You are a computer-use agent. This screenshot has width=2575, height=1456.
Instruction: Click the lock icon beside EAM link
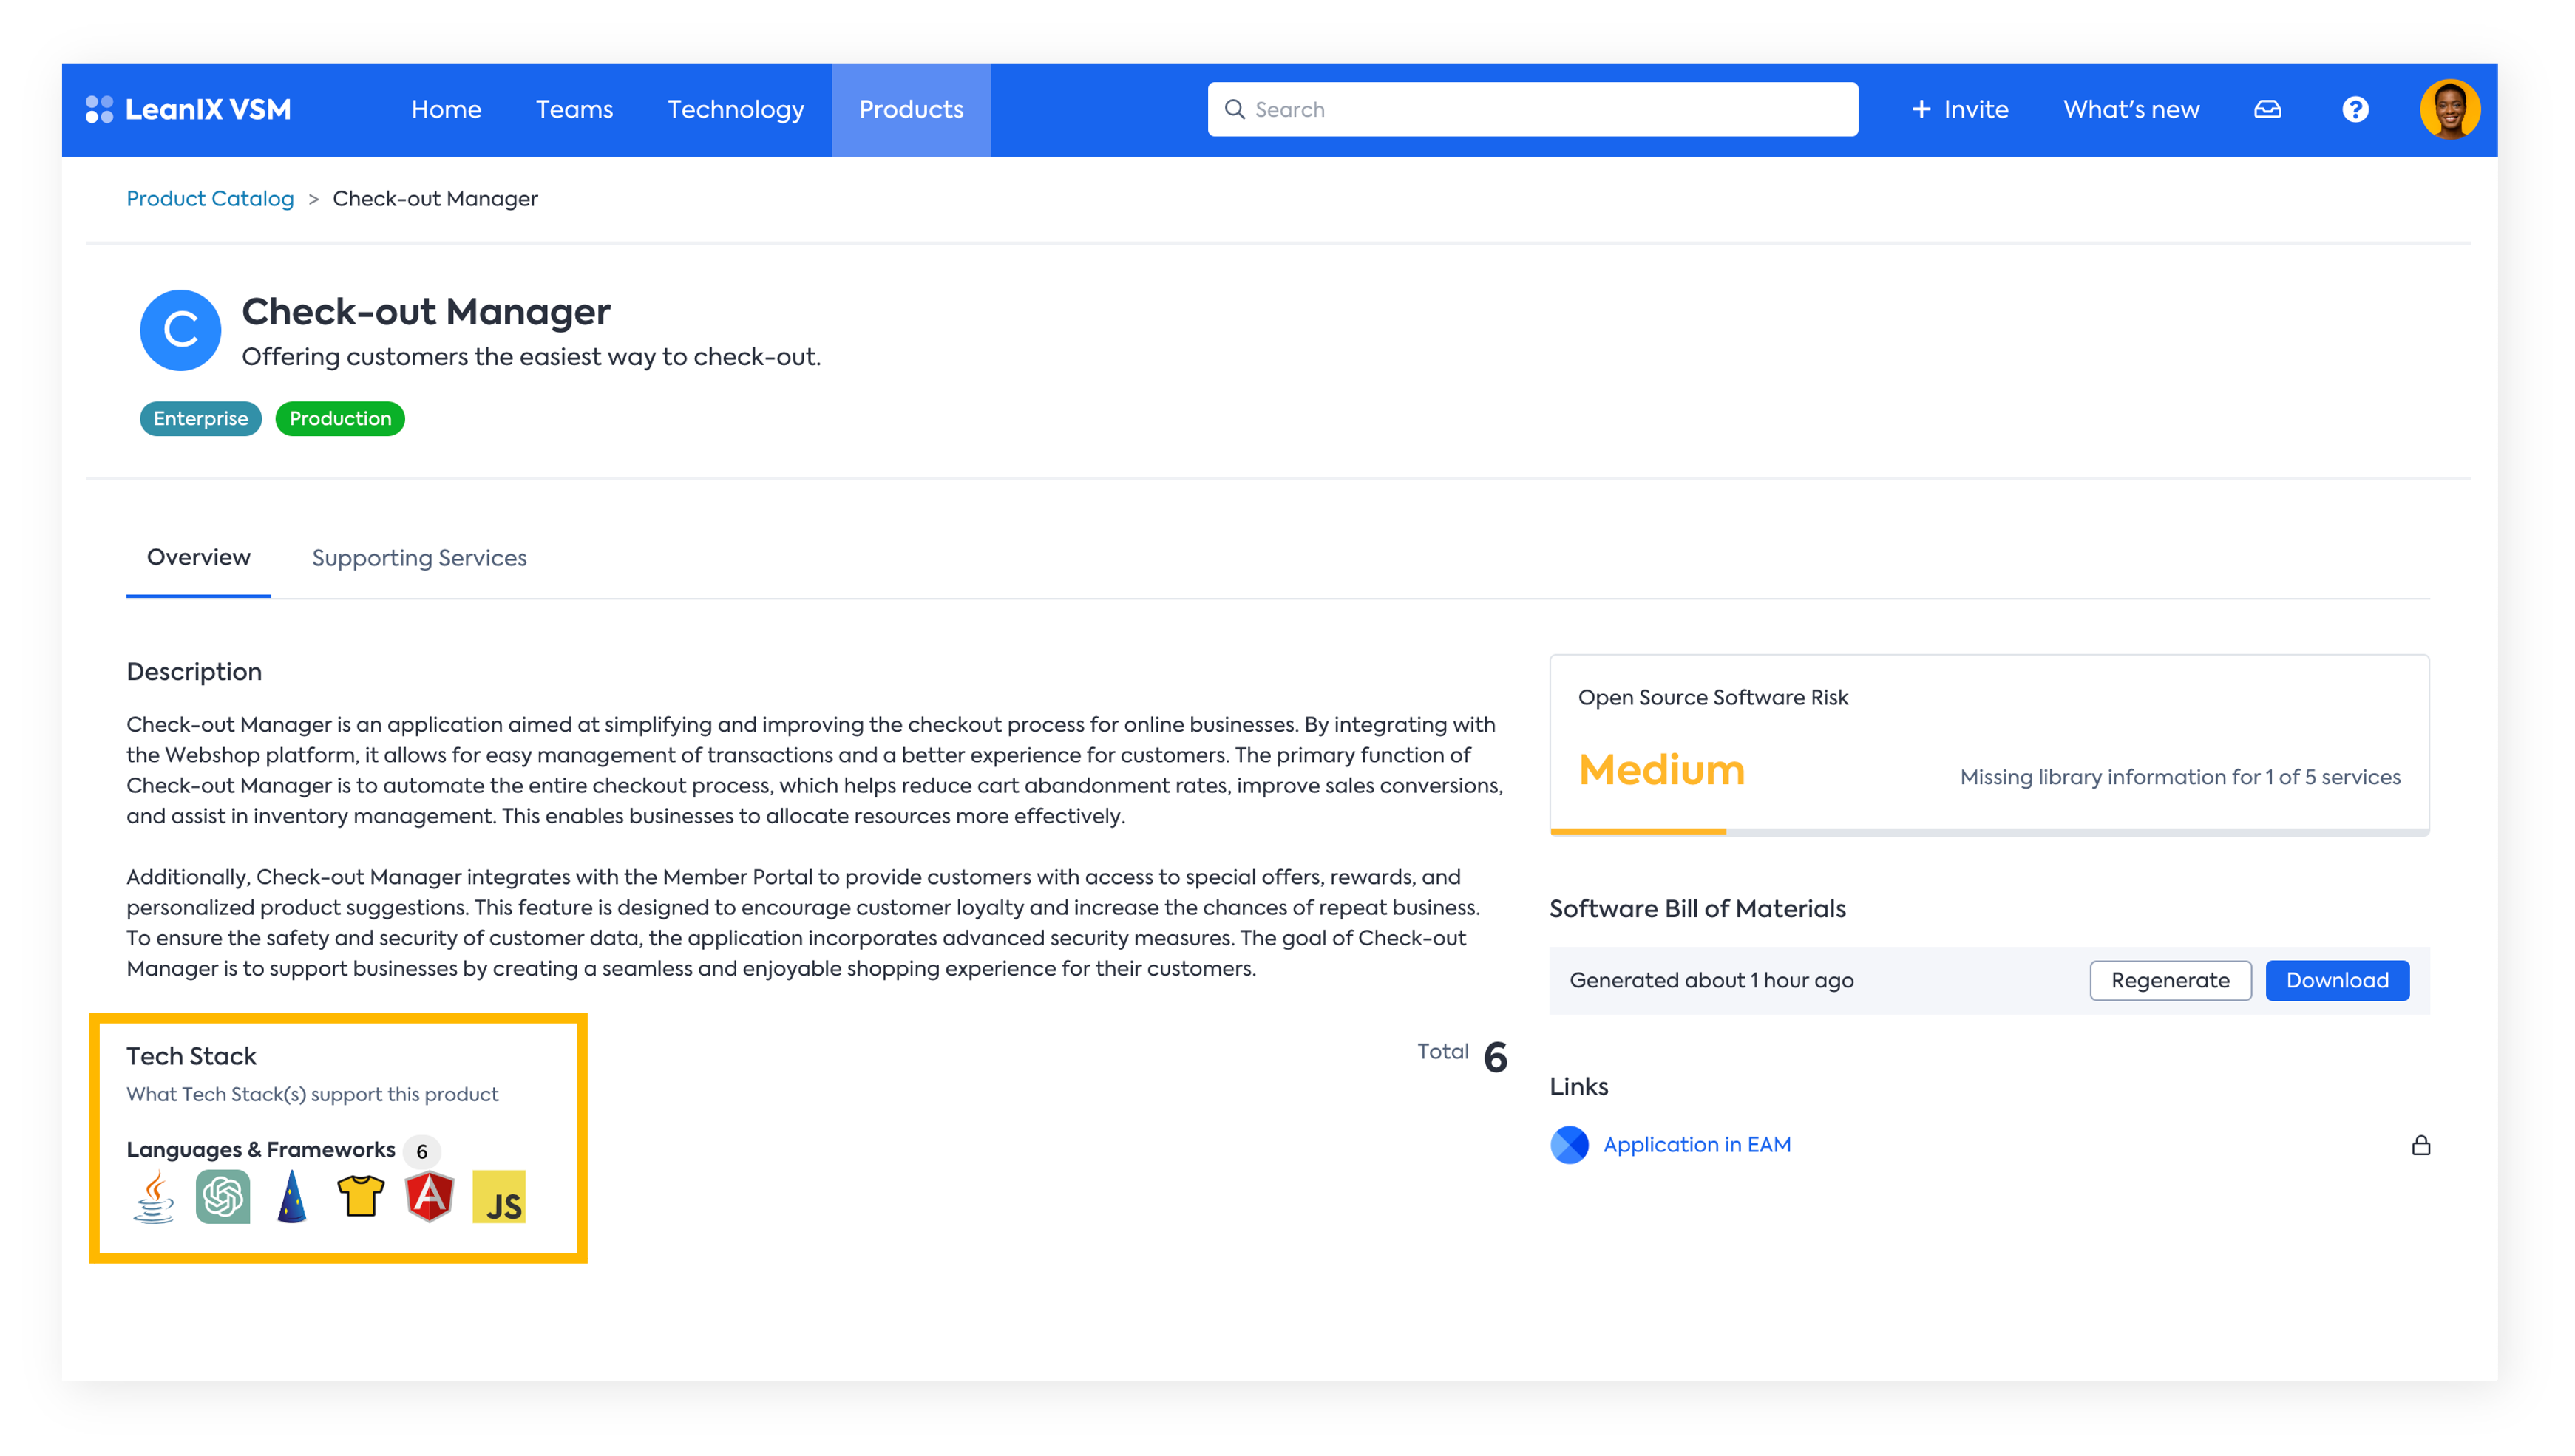coord(2421,1145)
